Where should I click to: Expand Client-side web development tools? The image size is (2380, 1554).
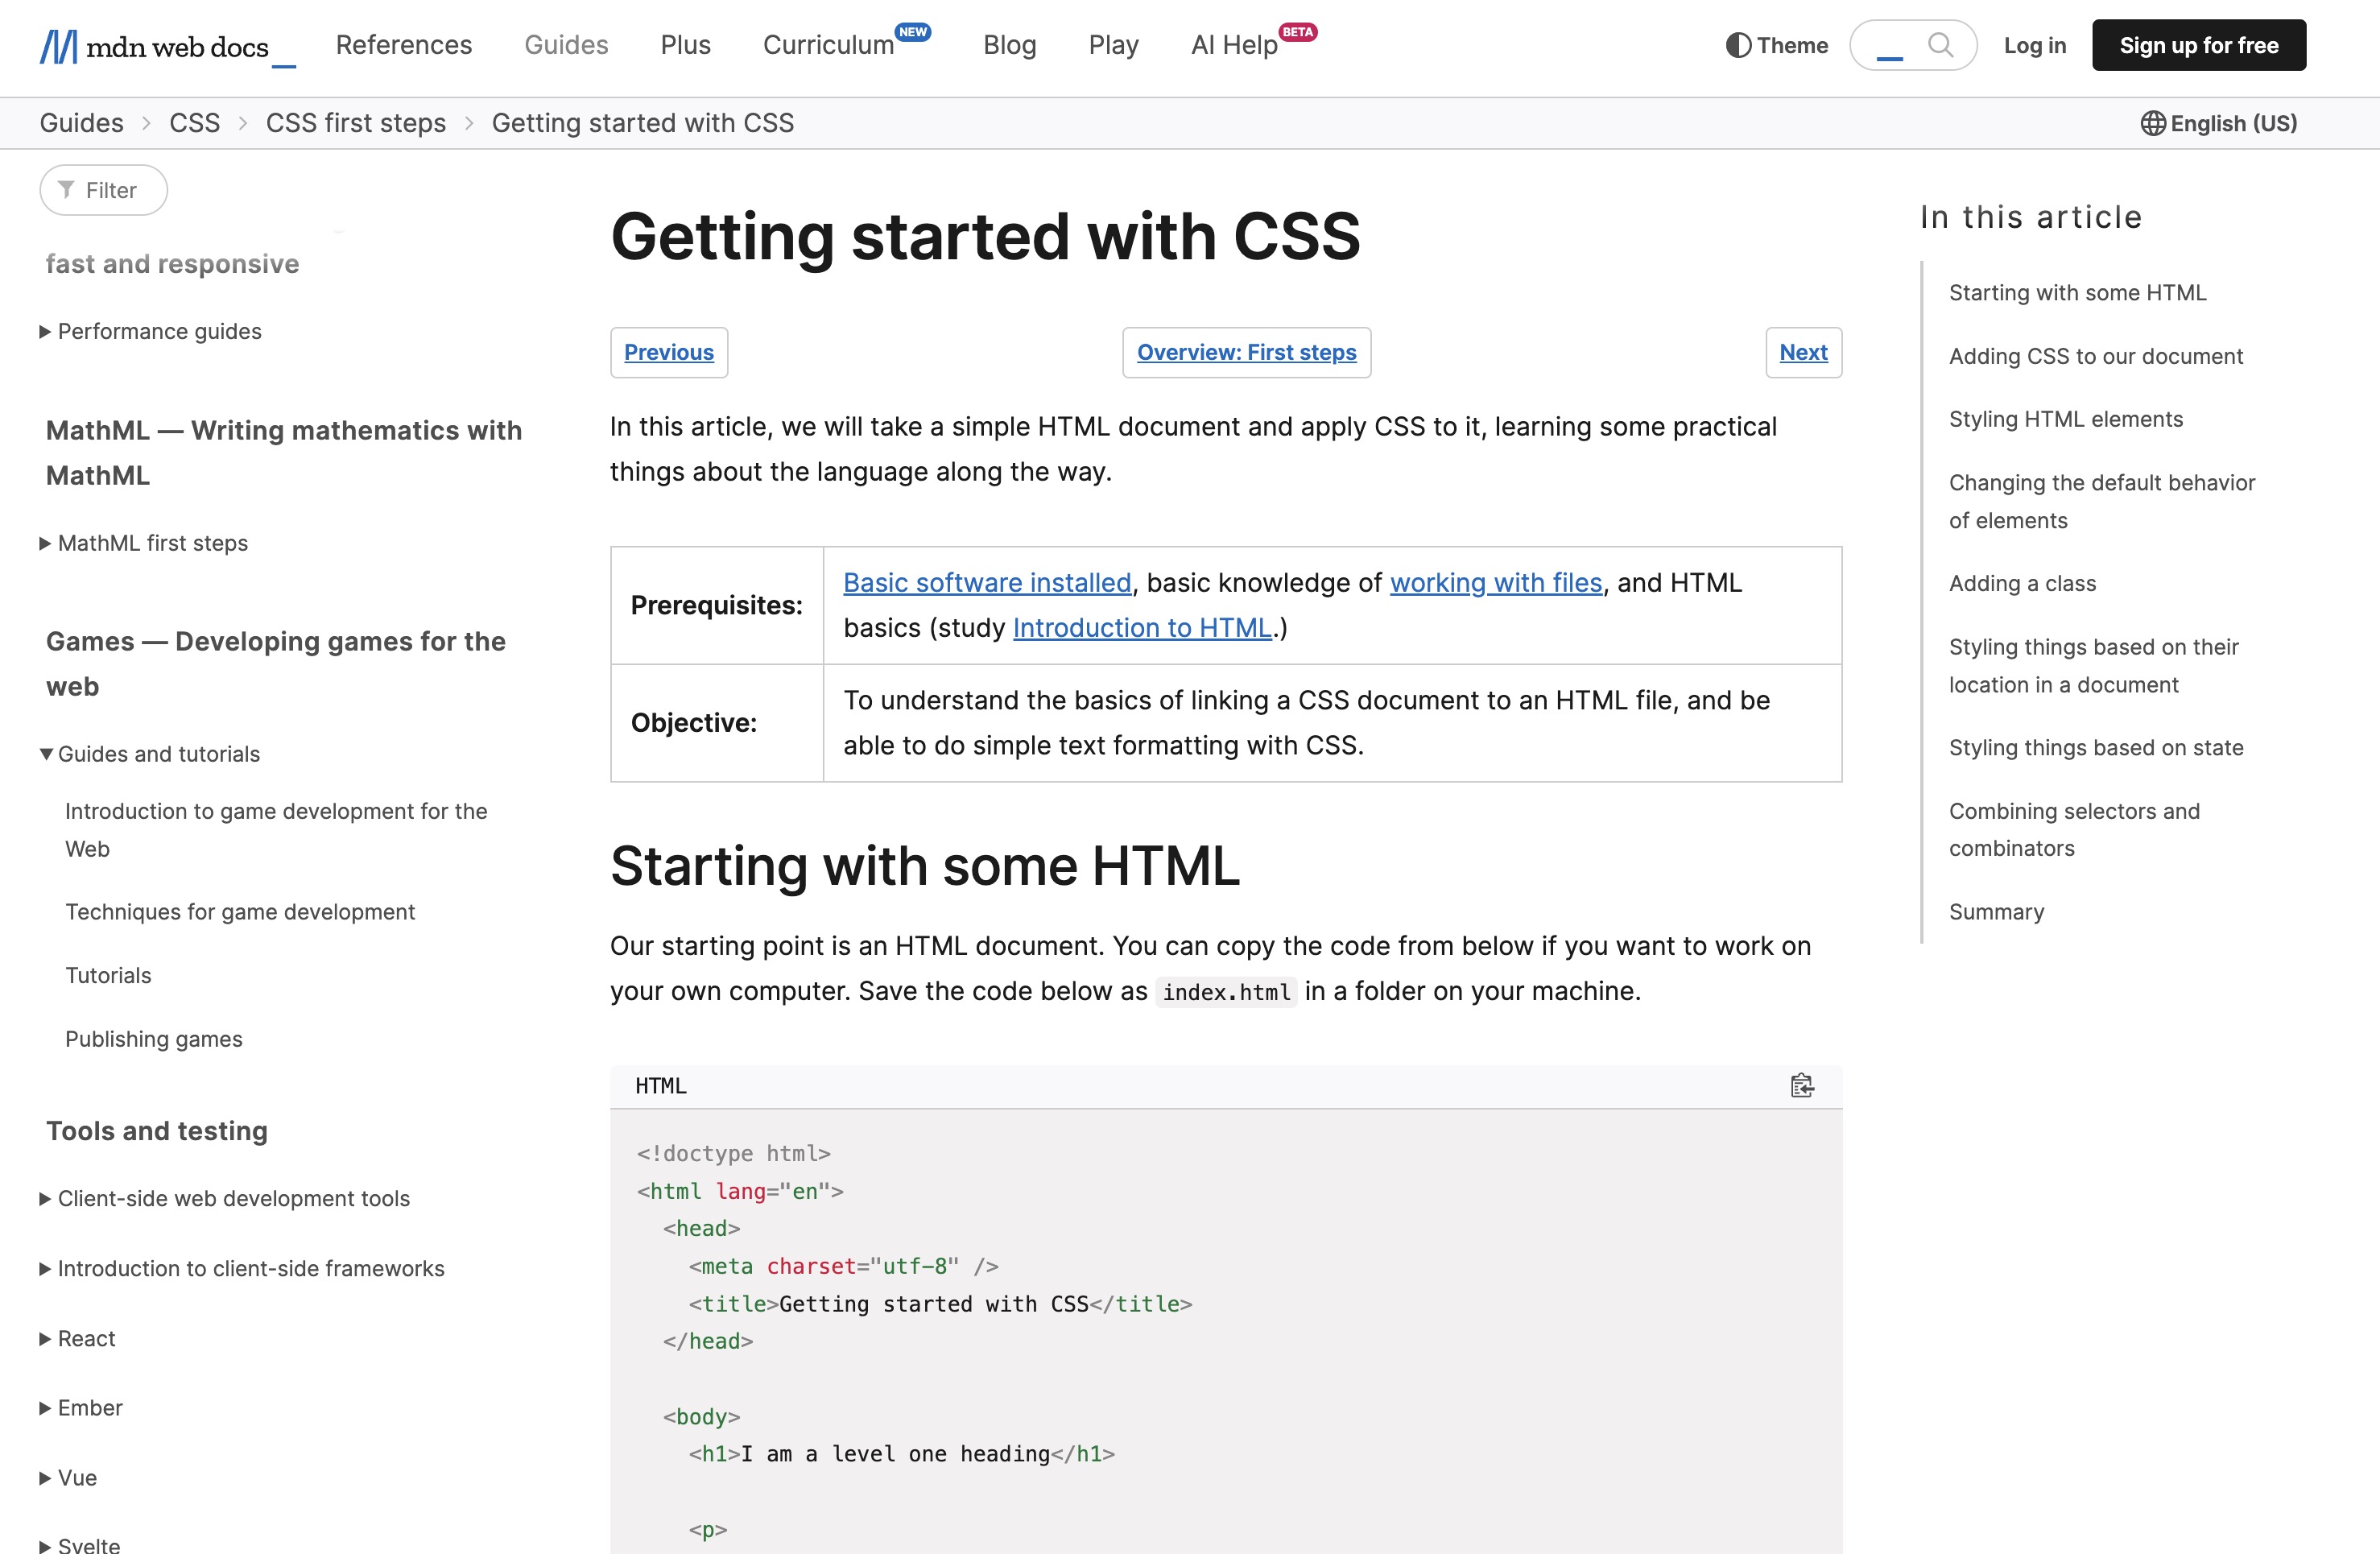(233, 1198)
